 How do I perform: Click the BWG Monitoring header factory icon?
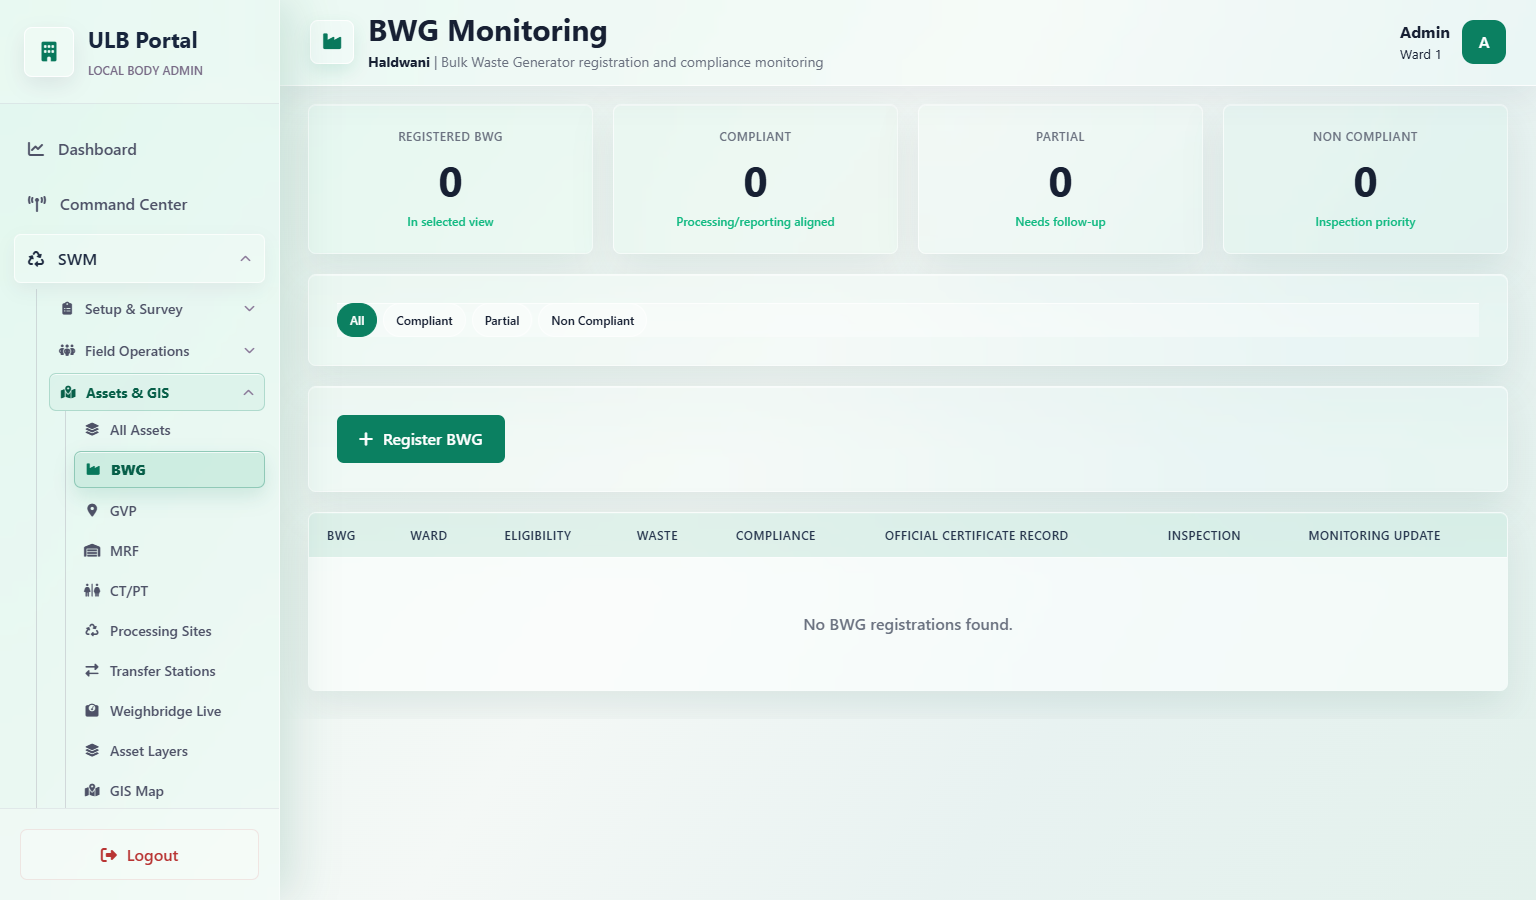coord(332,42)
